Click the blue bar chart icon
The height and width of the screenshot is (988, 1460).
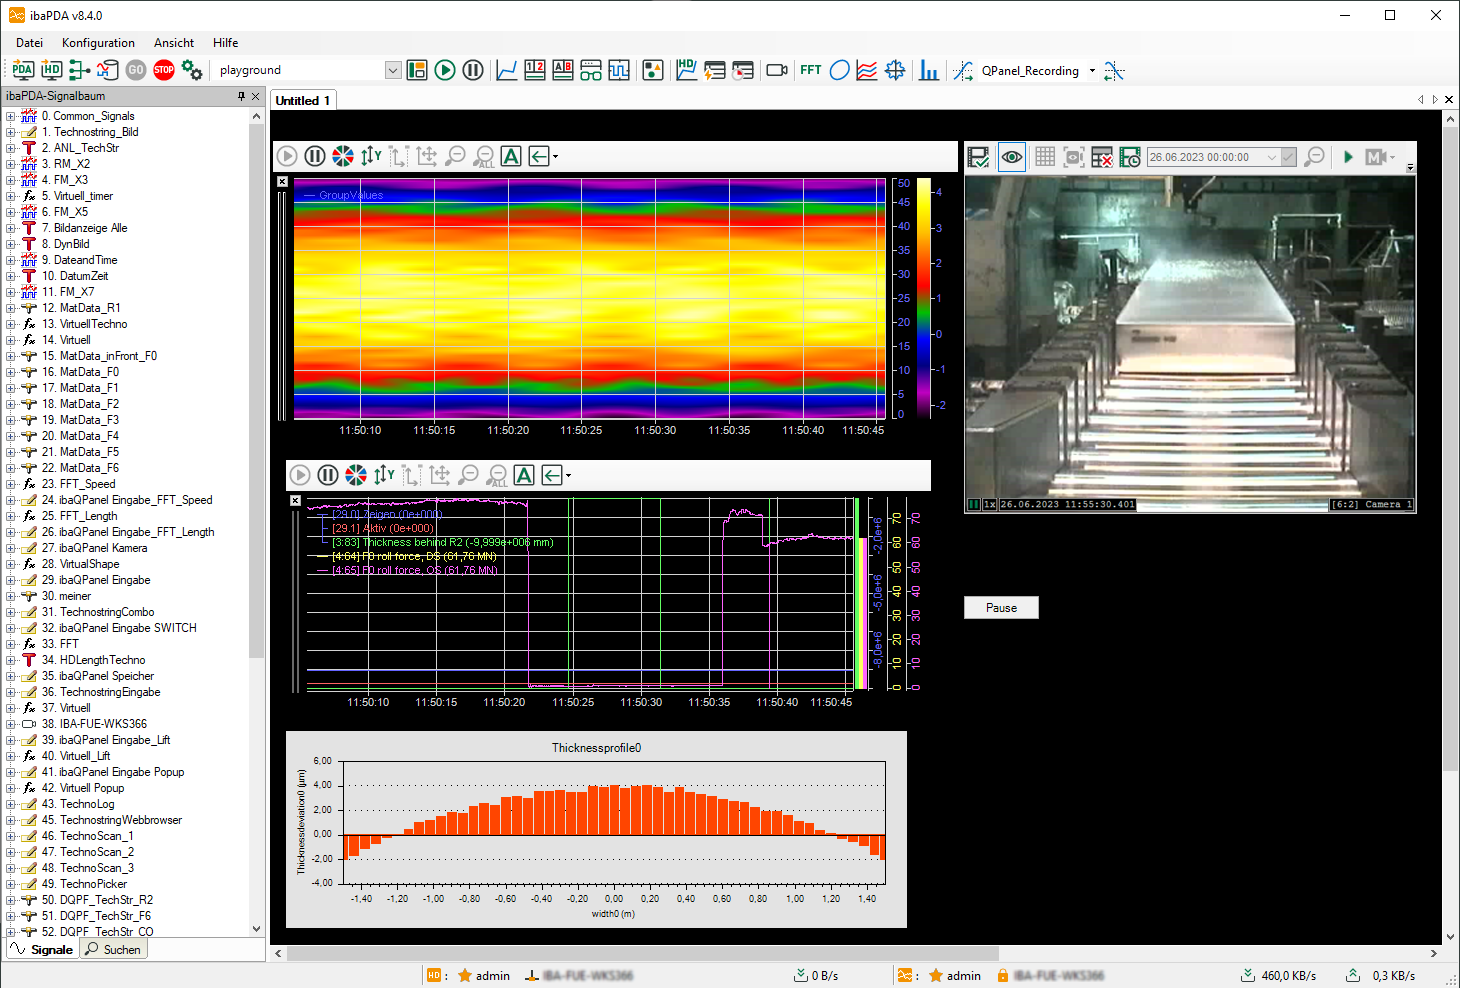pyautogui.click(x=929, y=70)
